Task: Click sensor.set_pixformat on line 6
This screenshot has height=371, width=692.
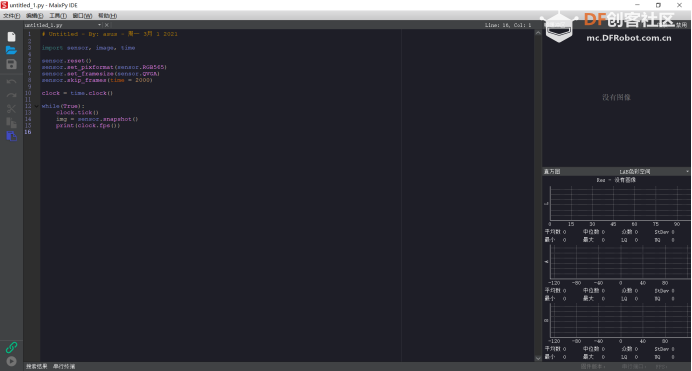Action: (x=104, y=67)
